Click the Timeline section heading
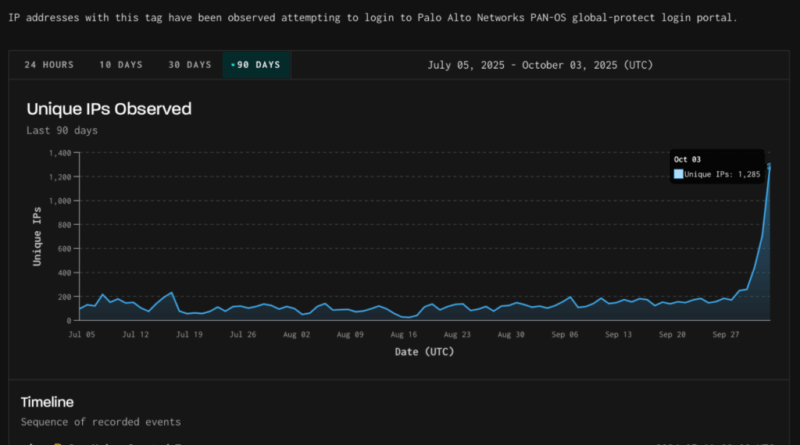The image size is (800, 445). 47,402
